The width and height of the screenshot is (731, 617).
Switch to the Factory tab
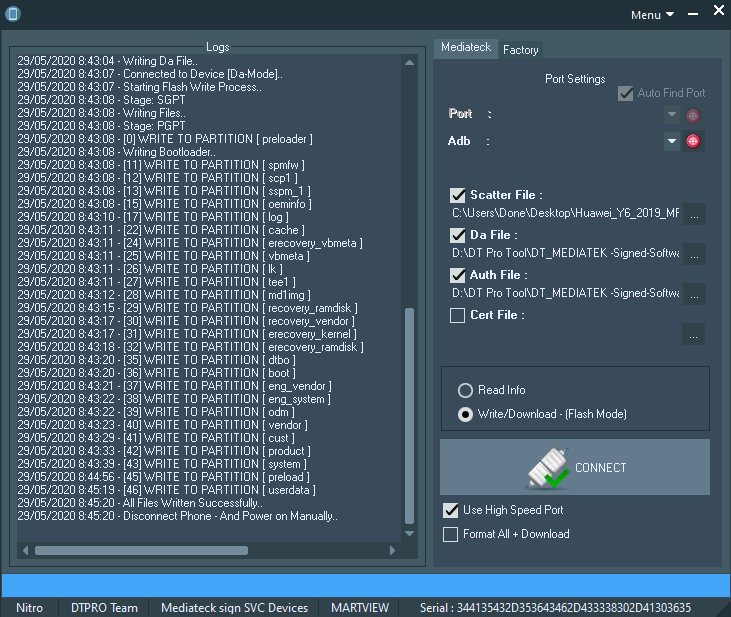point(520,49)
